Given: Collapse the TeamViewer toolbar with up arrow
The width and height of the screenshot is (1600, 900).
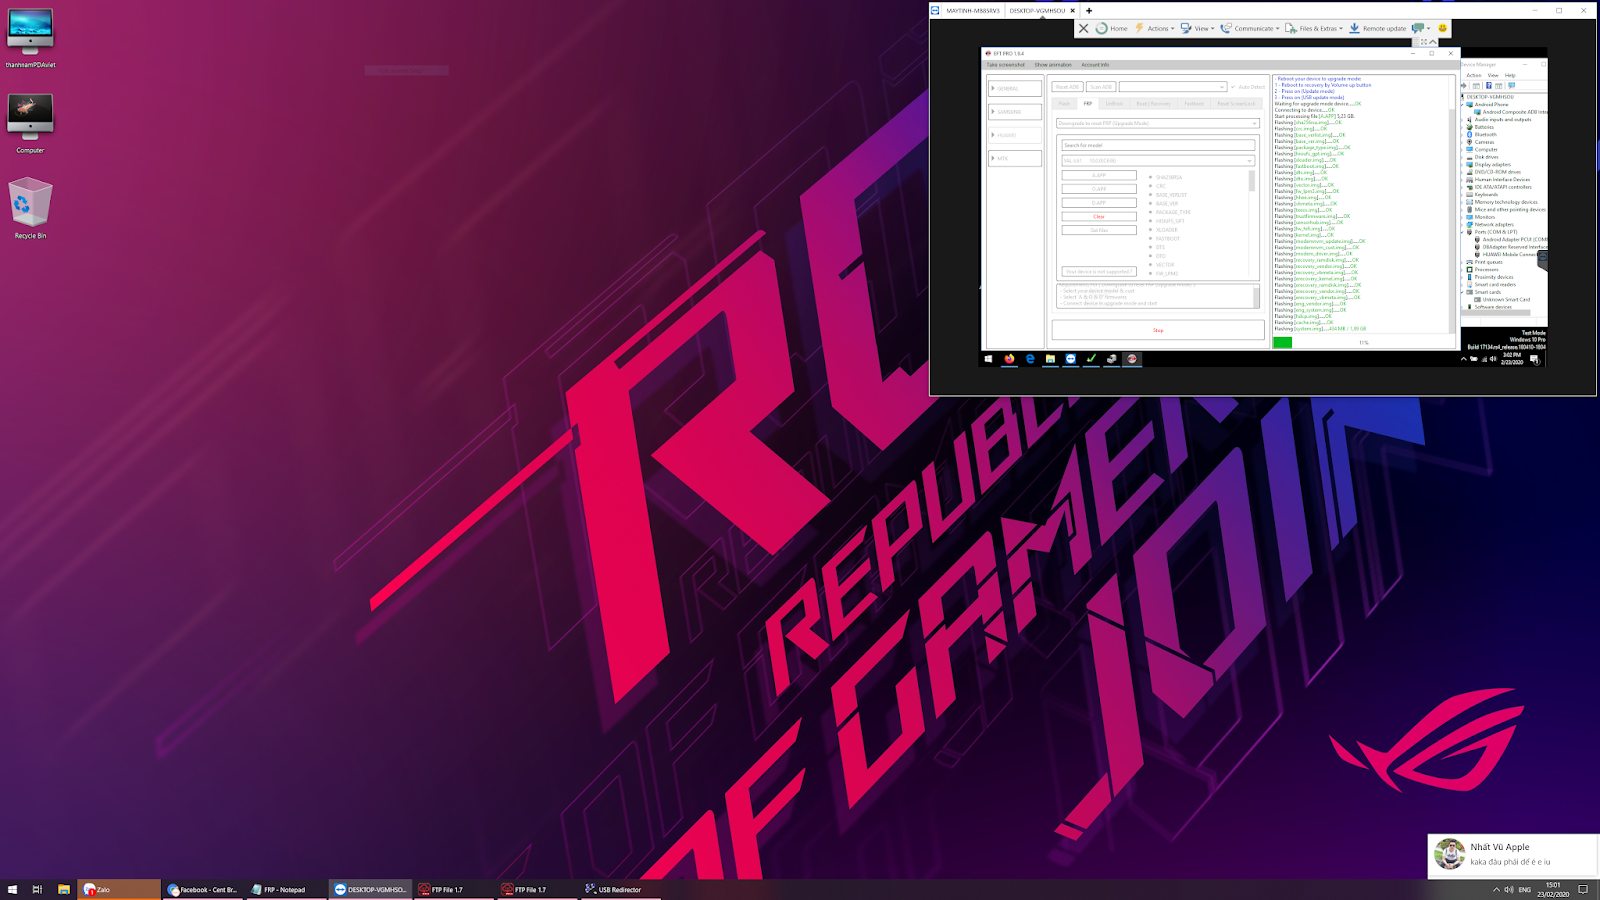Looking at the screenshot, I should 1432,42.
